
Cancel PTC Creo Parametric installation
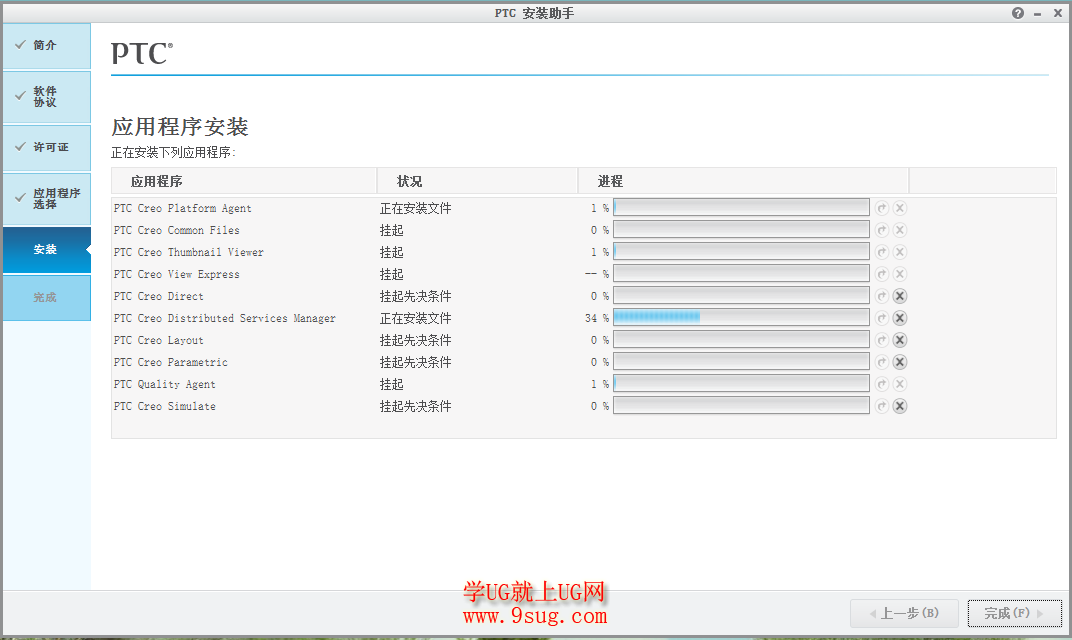click(x=900, y=362)
